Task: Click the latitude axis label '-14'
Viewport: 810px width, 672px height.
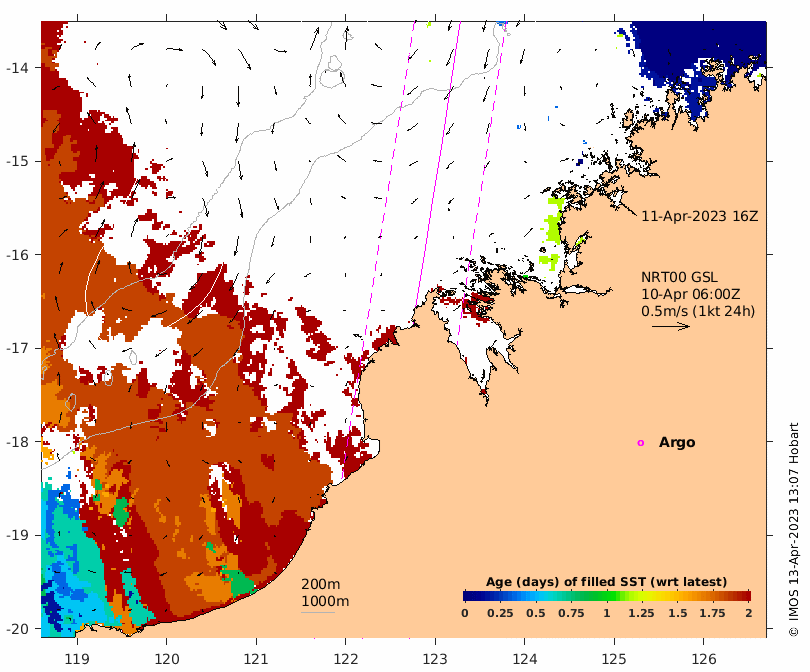Action: coord(17,68)
